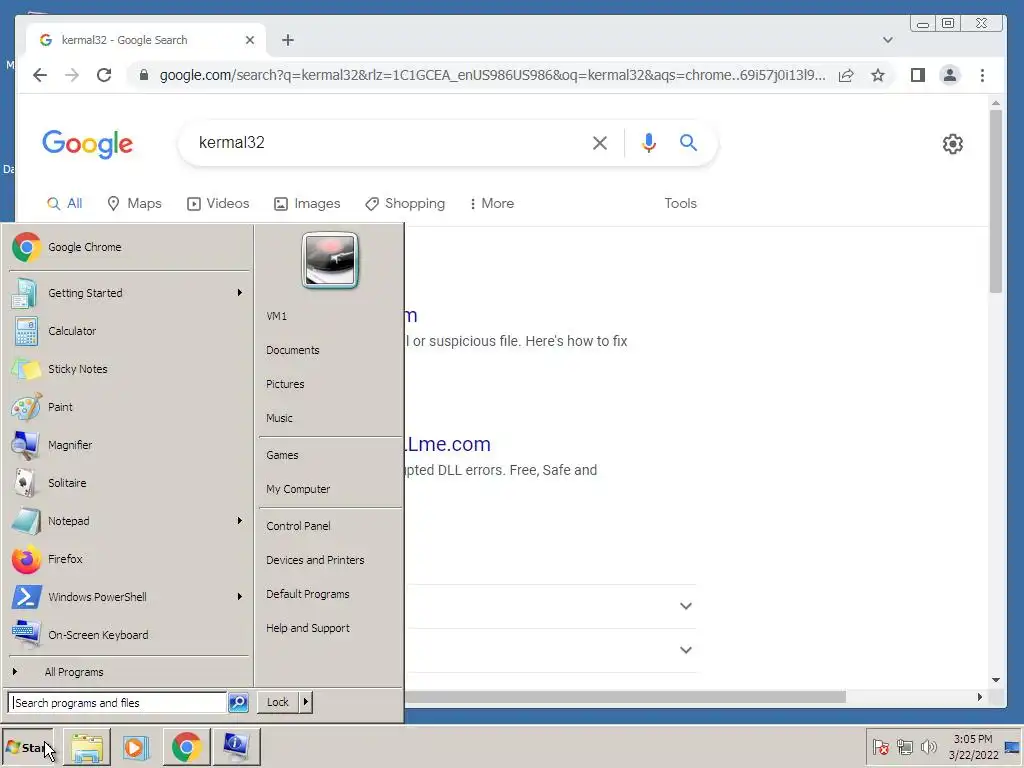Start voice search microphone
The image size is (1024, 768).
click(648, 143)
